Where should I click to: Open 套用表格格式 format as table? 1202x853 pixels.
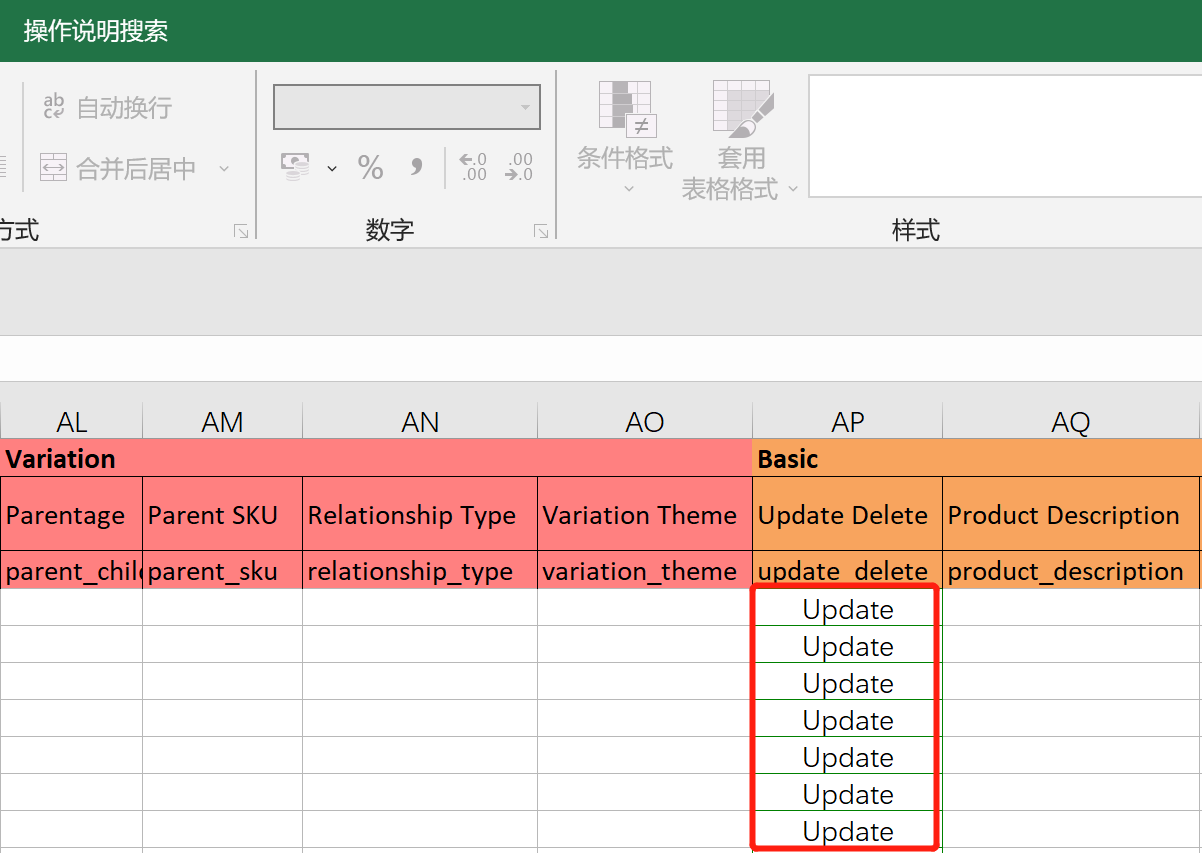(x=741, y=140)
